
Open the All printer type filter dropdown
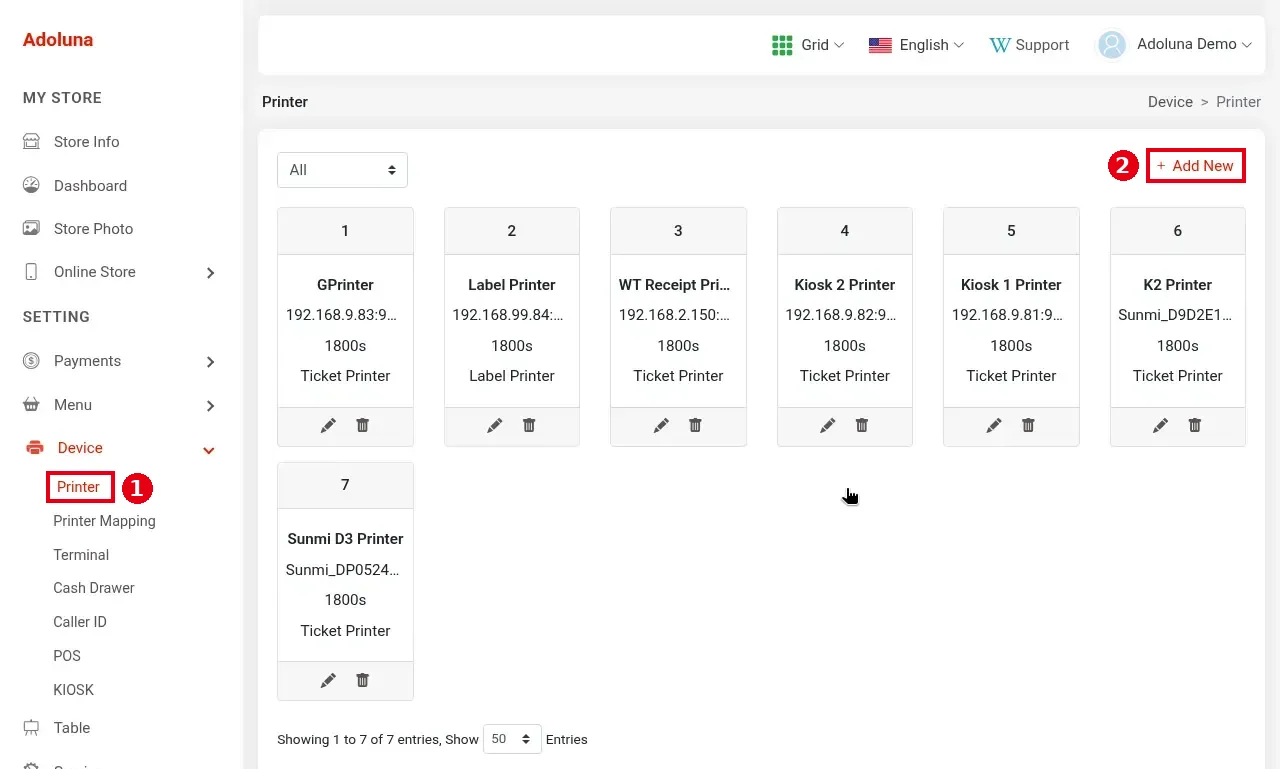(342, 170)
